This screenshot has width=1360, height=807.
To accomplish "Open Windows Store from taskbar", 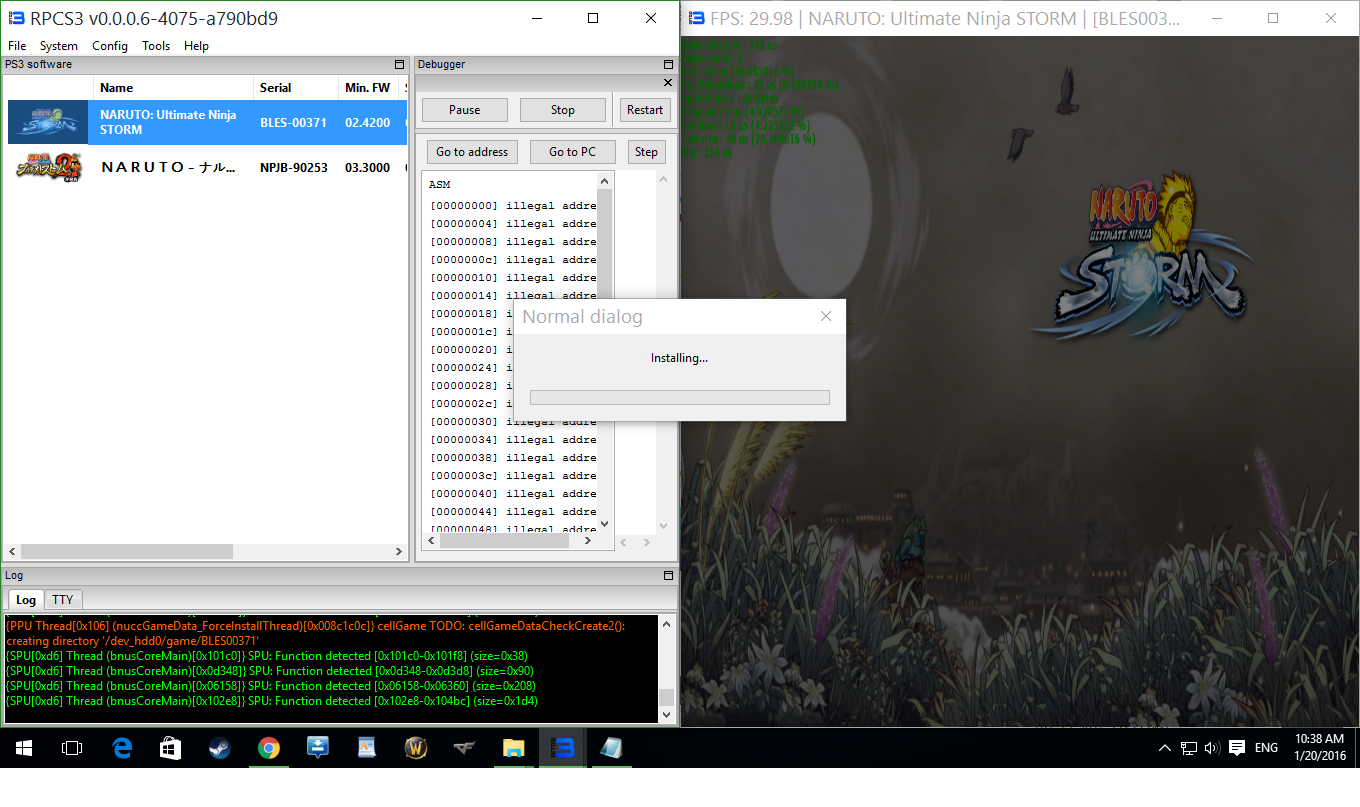I will (170, 748).
